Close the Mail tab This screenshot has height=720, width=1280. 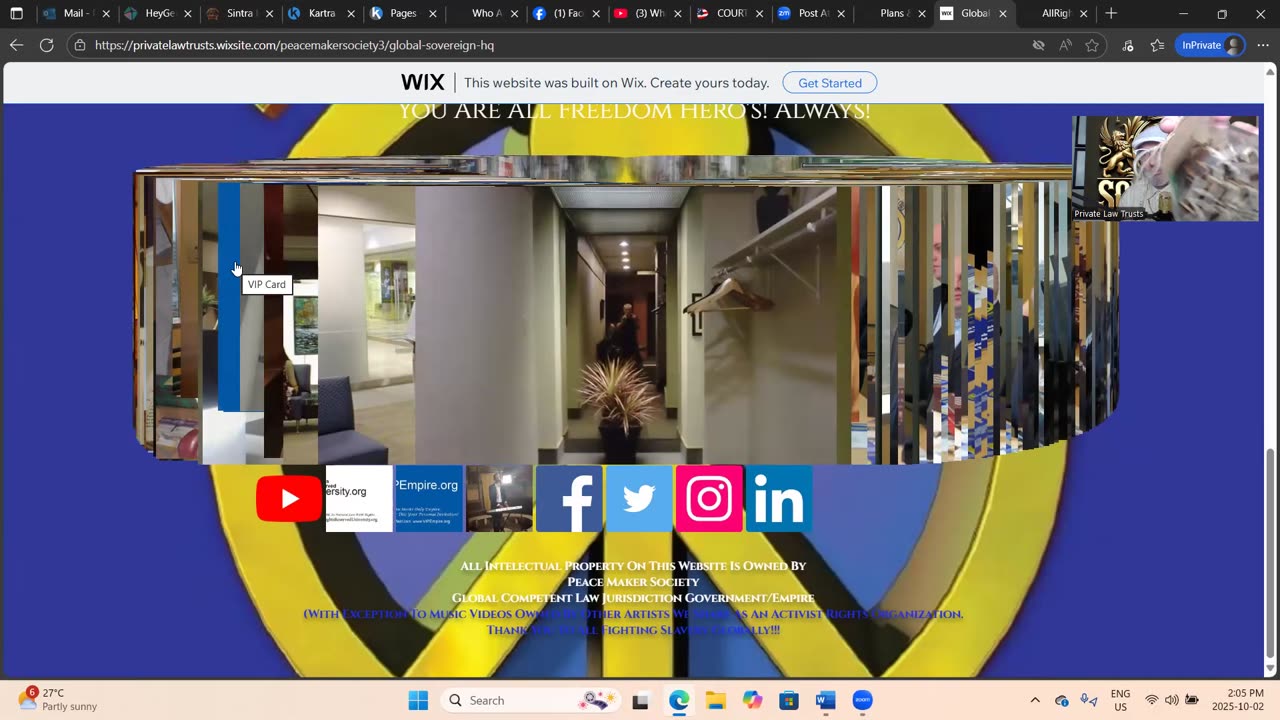click(x=106, y=14)
